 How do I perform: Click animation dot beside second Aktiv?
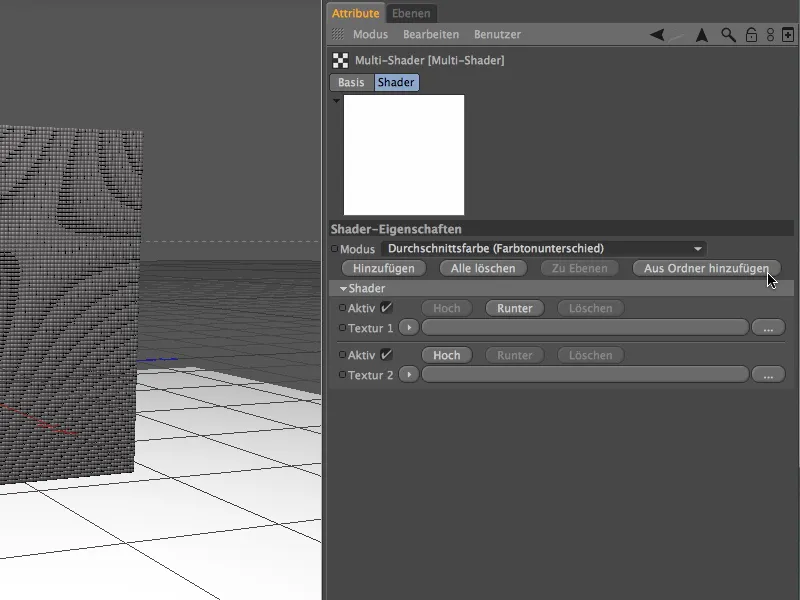click(342, 355)
